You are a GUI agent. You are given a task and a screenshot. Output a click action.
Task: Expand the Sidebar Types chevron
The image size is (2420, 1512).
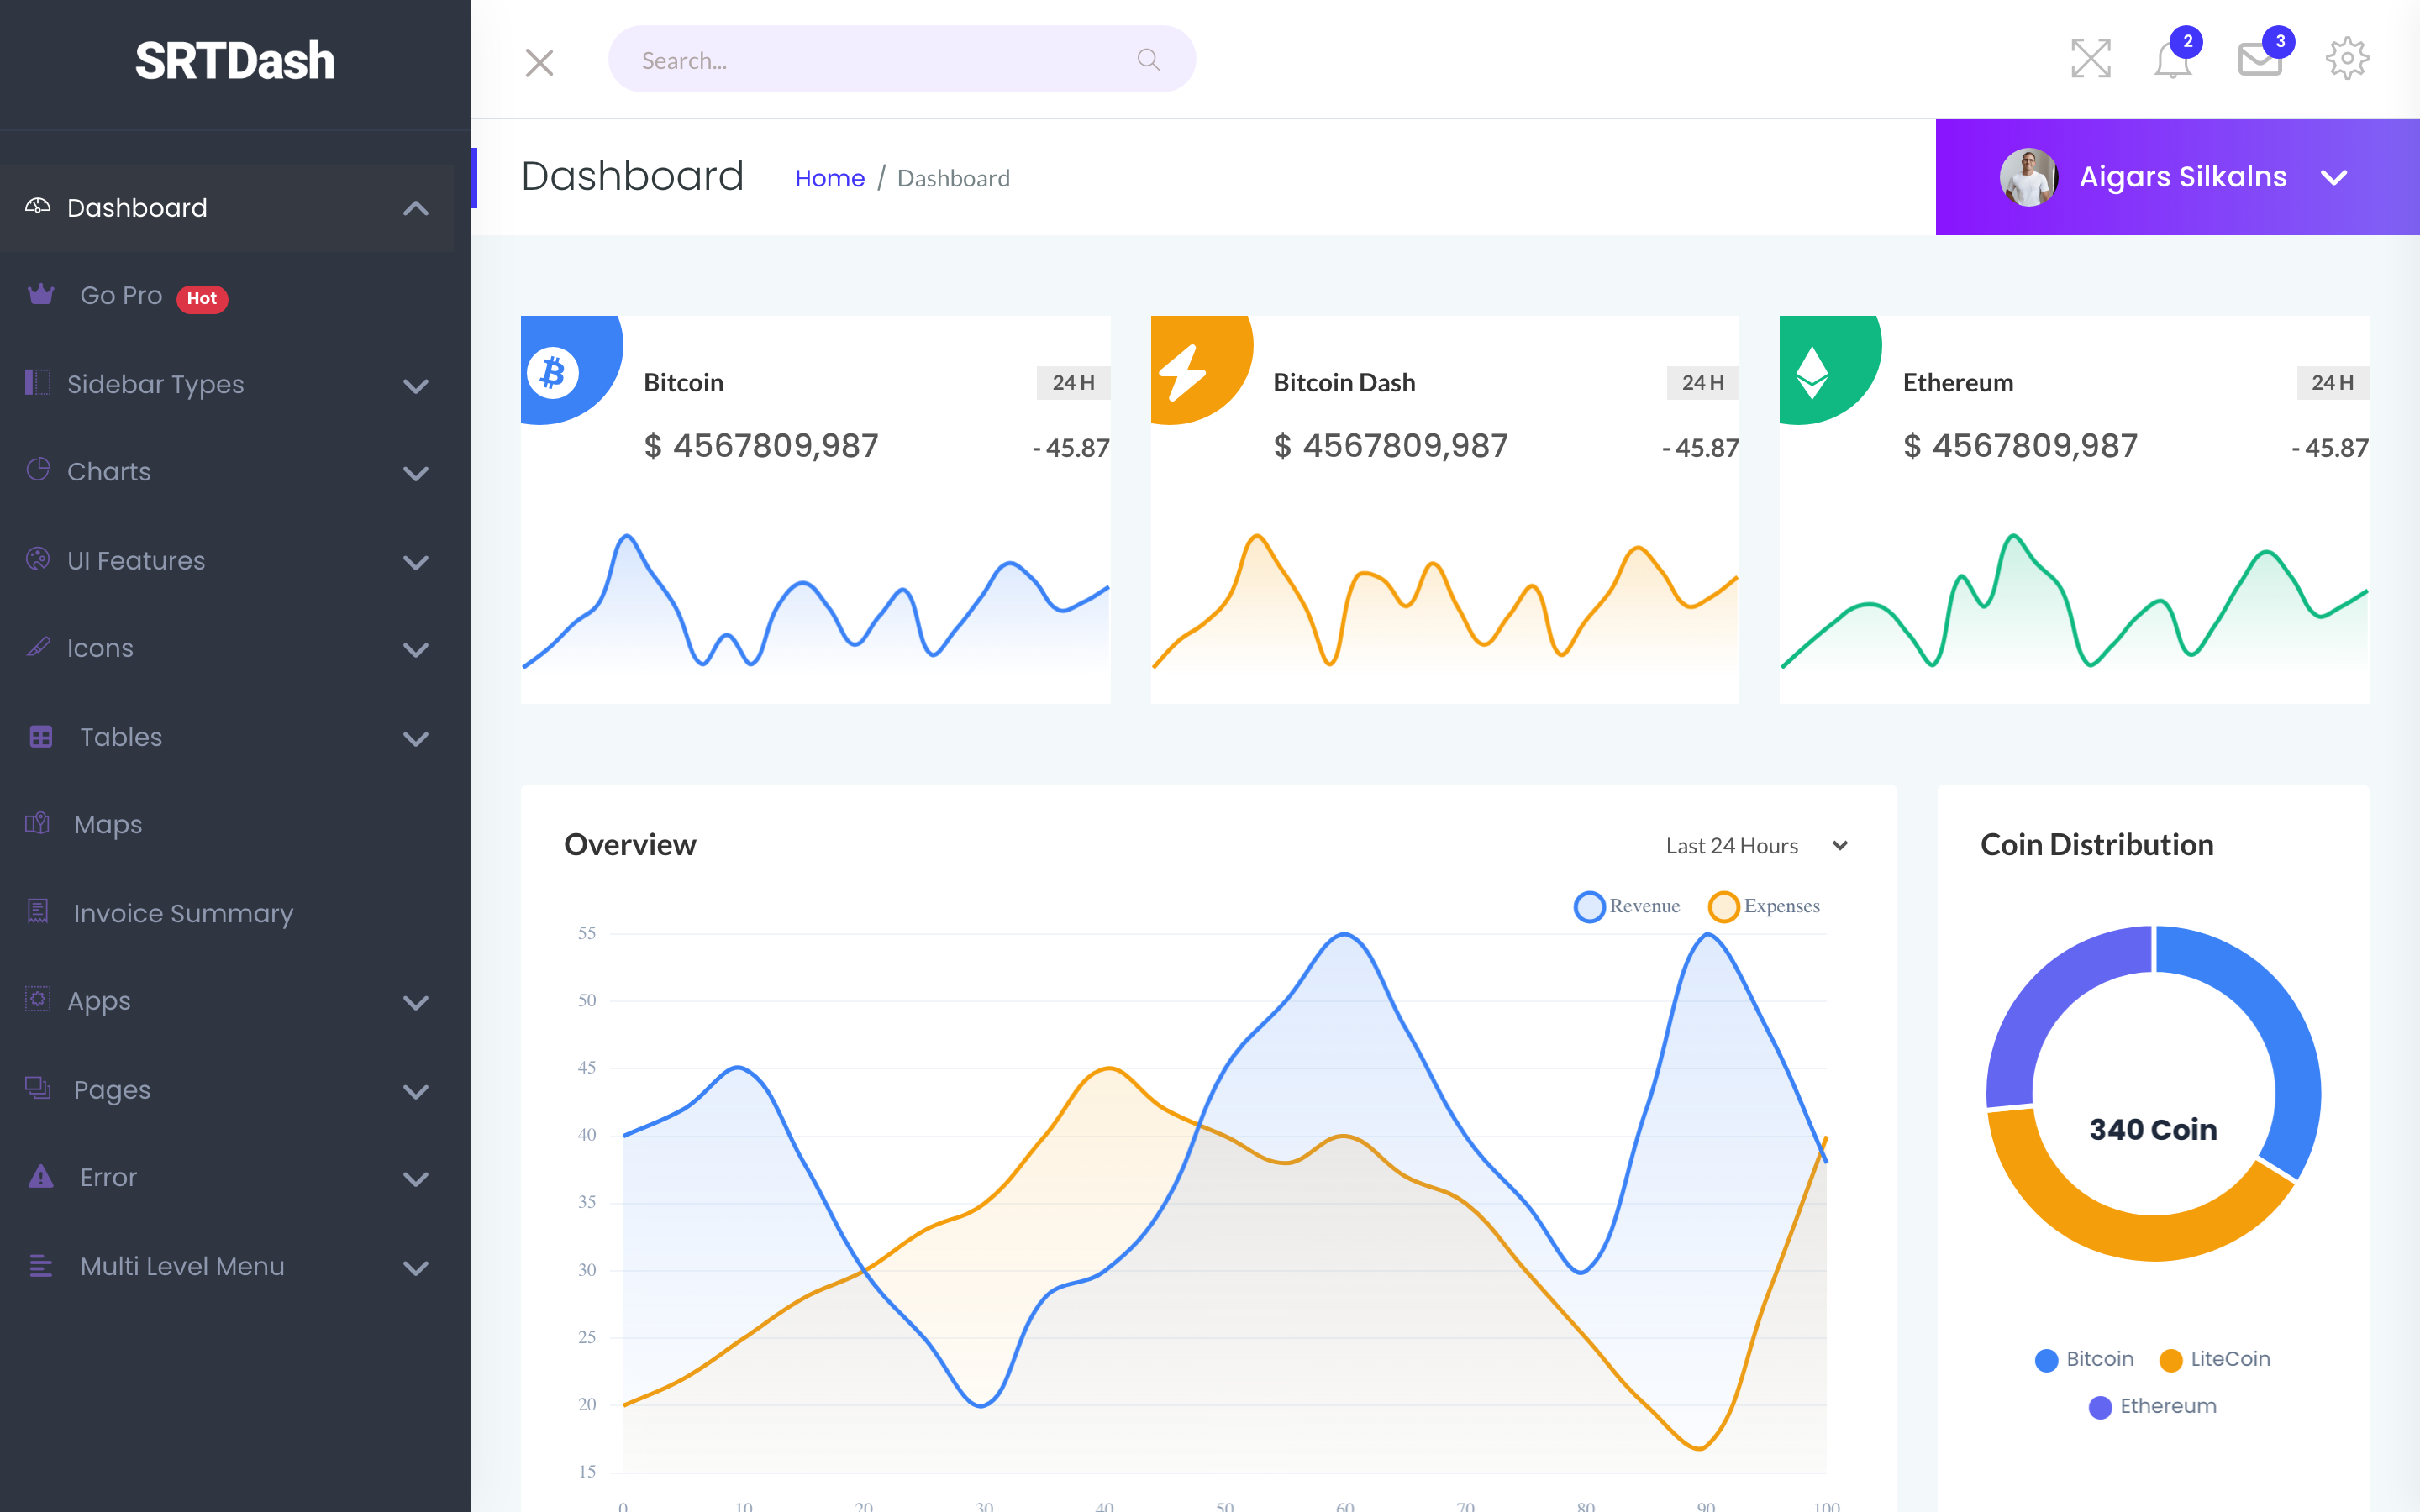pyautogui.click(x=416, y=385)
